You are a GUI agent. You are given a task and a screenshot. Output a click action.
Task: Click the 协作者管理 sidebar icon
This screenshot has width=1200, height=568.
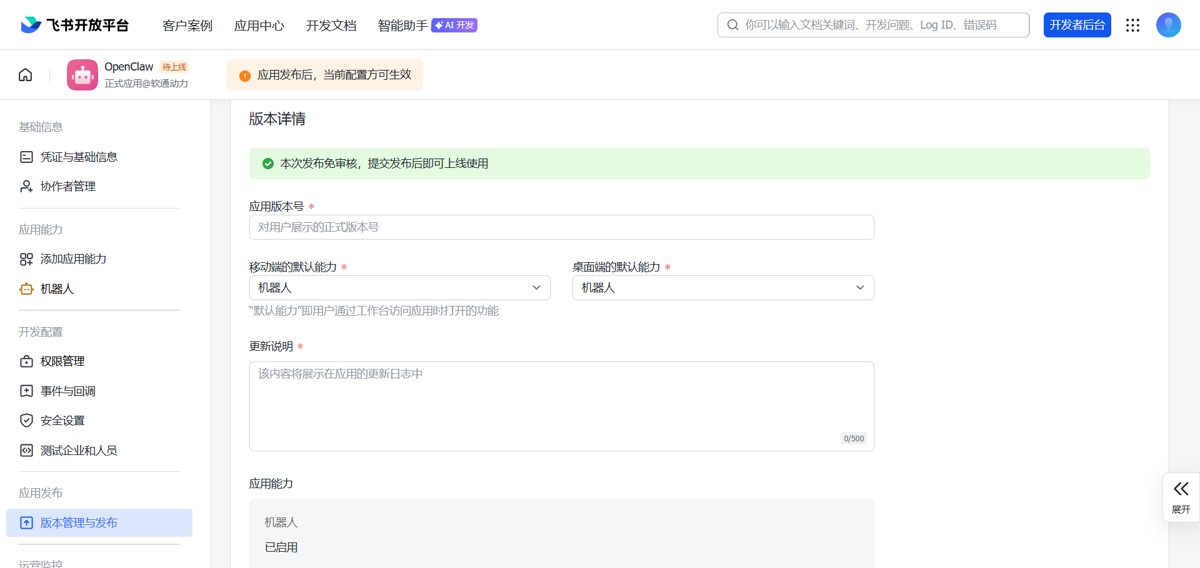[x=27, y=186]
